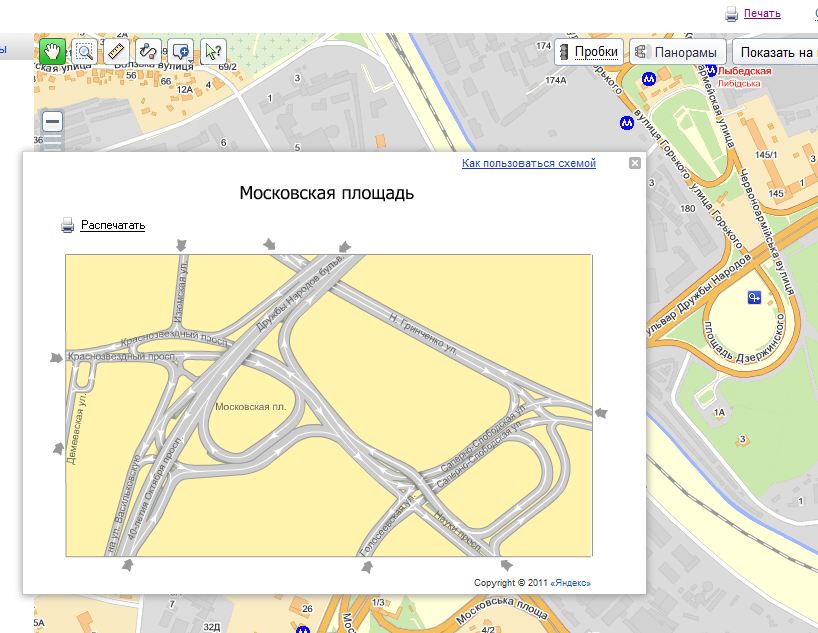The image size is (818, 633).
Task: Activate the "What's here" info cursor tool
Action: (212, 50)
